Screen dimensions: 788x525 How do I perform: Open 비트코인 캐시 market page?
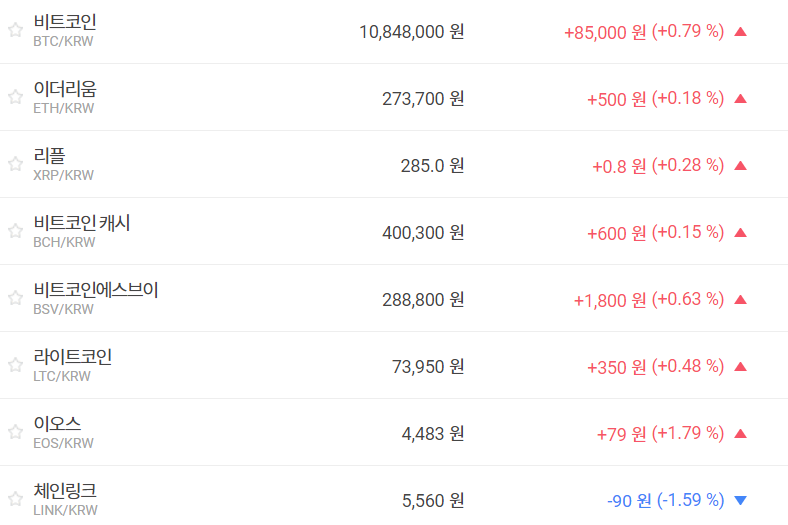coord(82,223)
